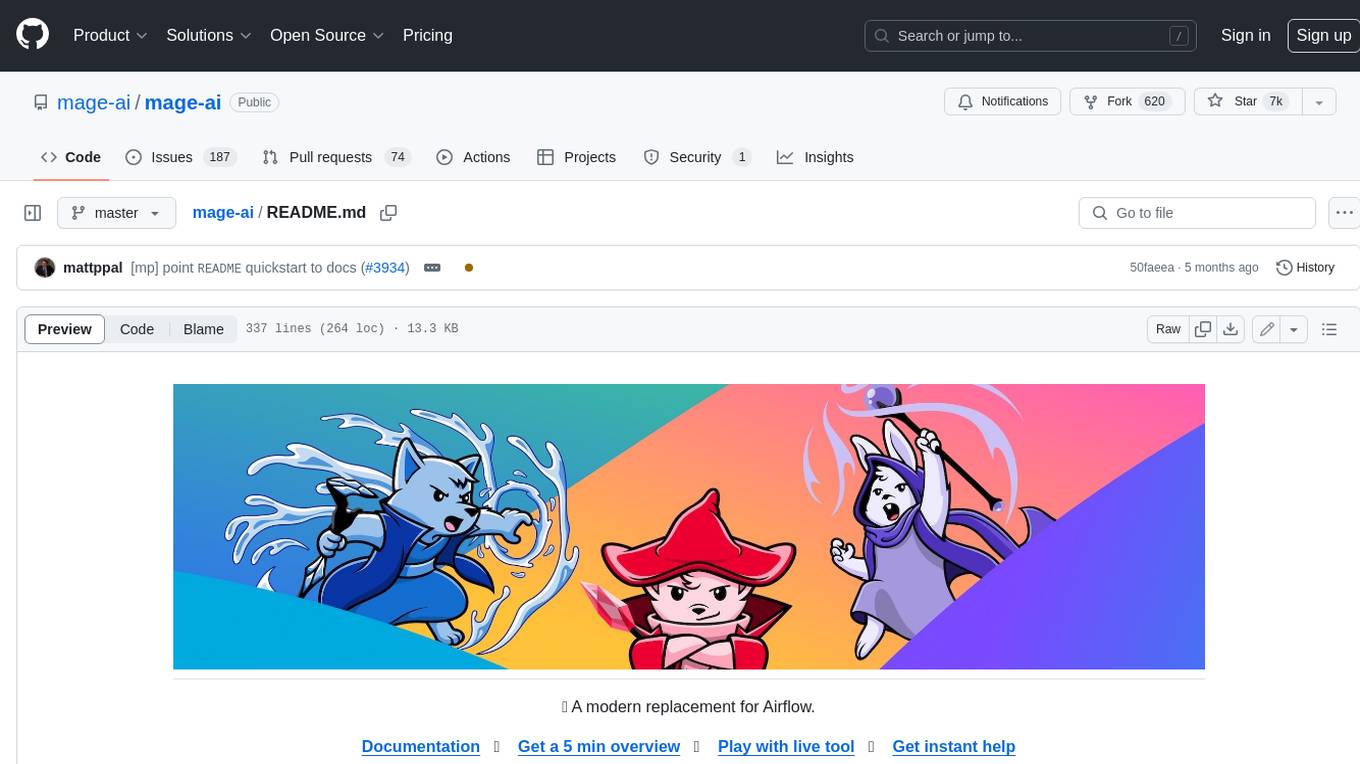Open the Notifications bell button

(1003, 101)
